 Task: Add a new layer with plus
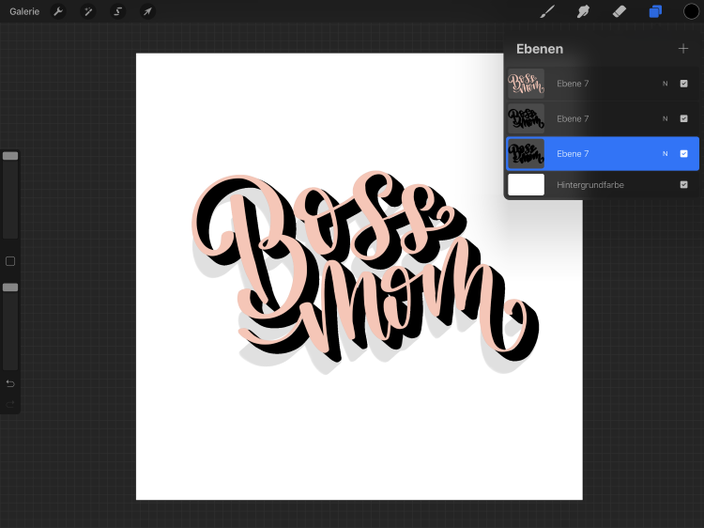pos(683,48)
